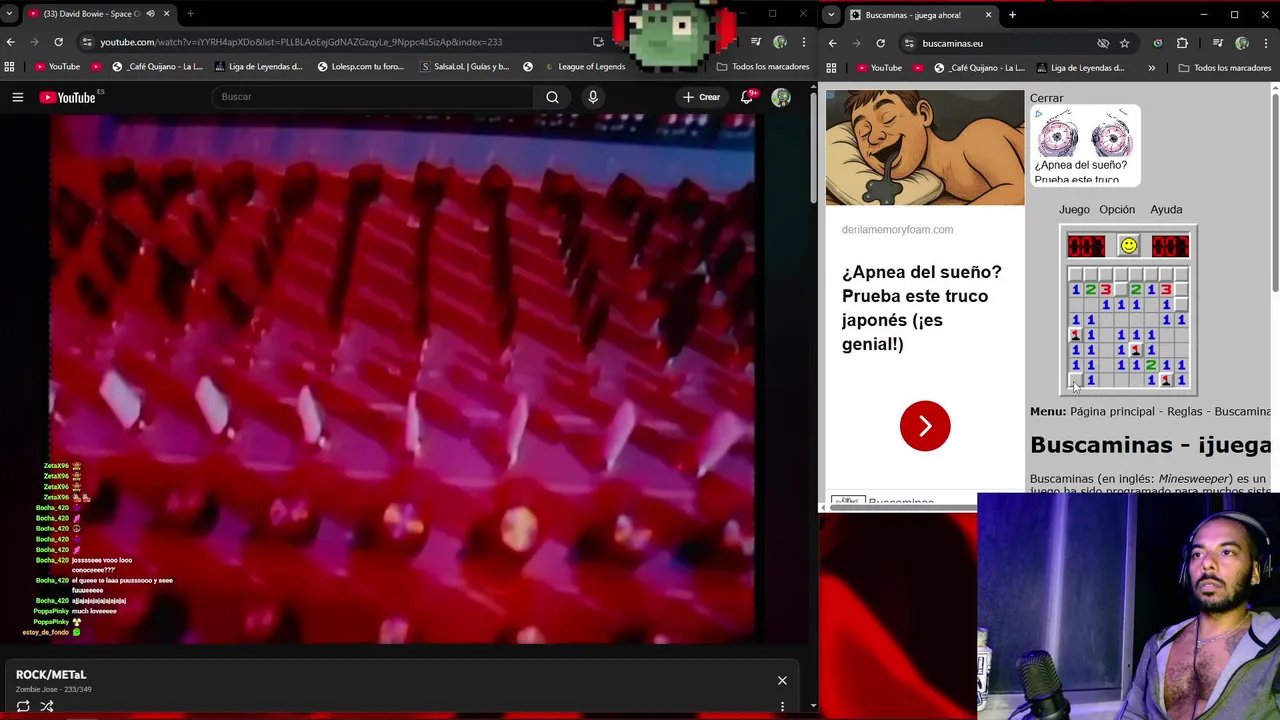
Task: Open the derilamemoryfoam.com ad link
Action: tap(897, 230)
